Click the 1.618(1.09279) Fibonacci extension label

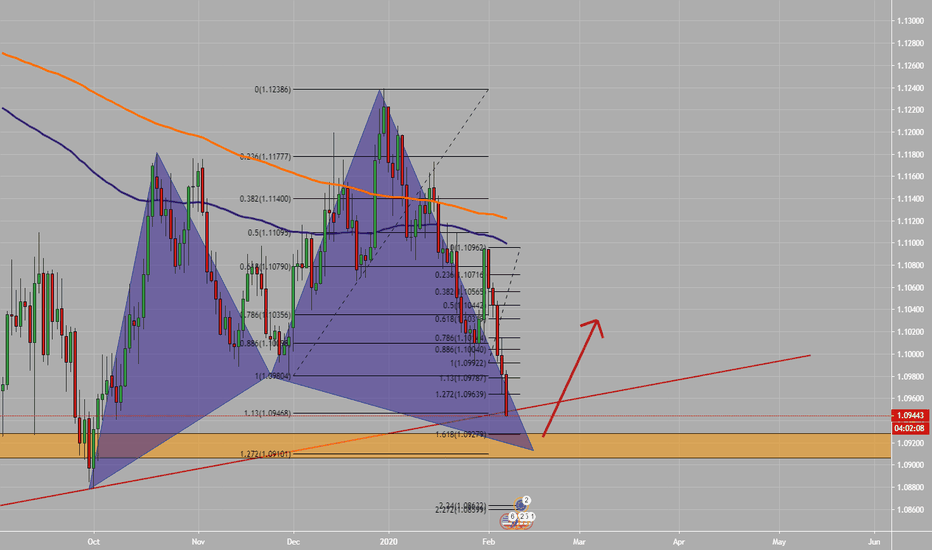461,435
